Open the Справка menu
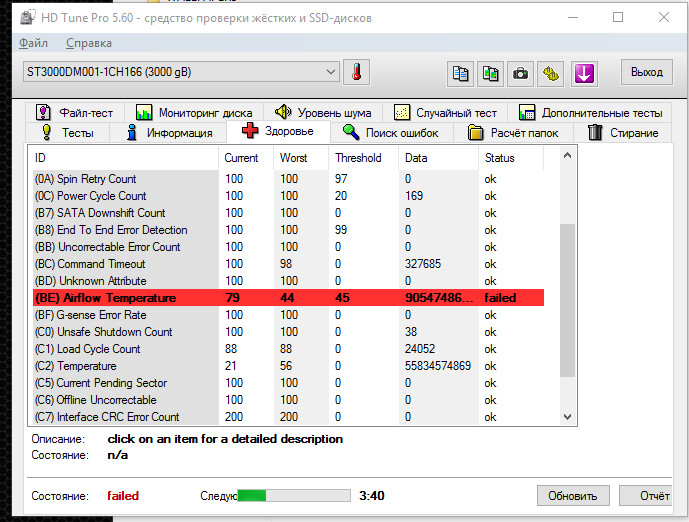Screen dimensions: 689x522 point(89,43)
